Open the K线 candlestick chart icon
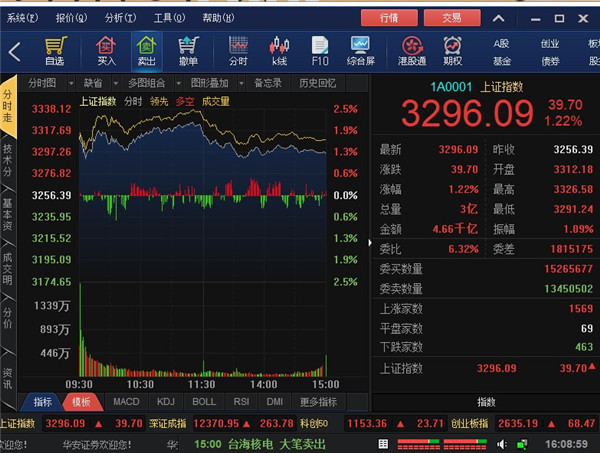 (279, 50)
